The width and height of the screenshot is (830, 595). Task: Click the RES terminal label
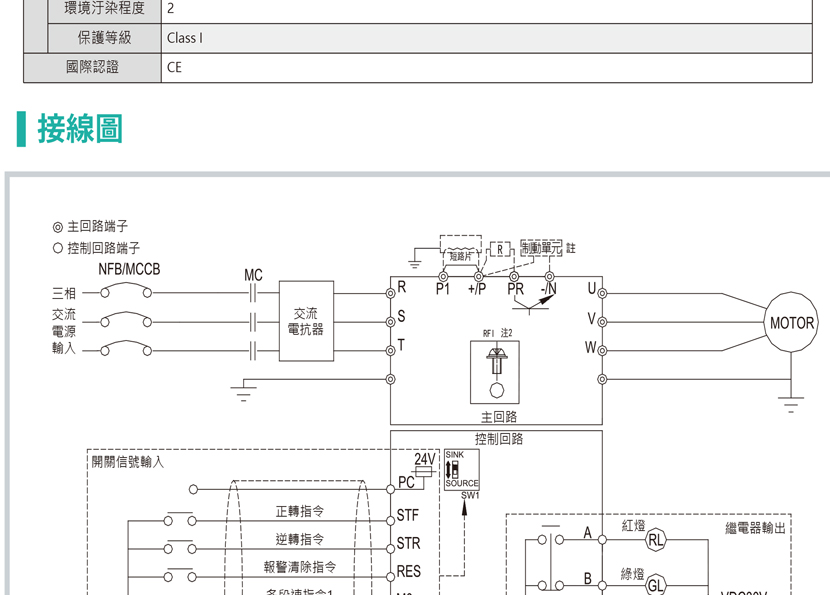(x=409, y=571)
